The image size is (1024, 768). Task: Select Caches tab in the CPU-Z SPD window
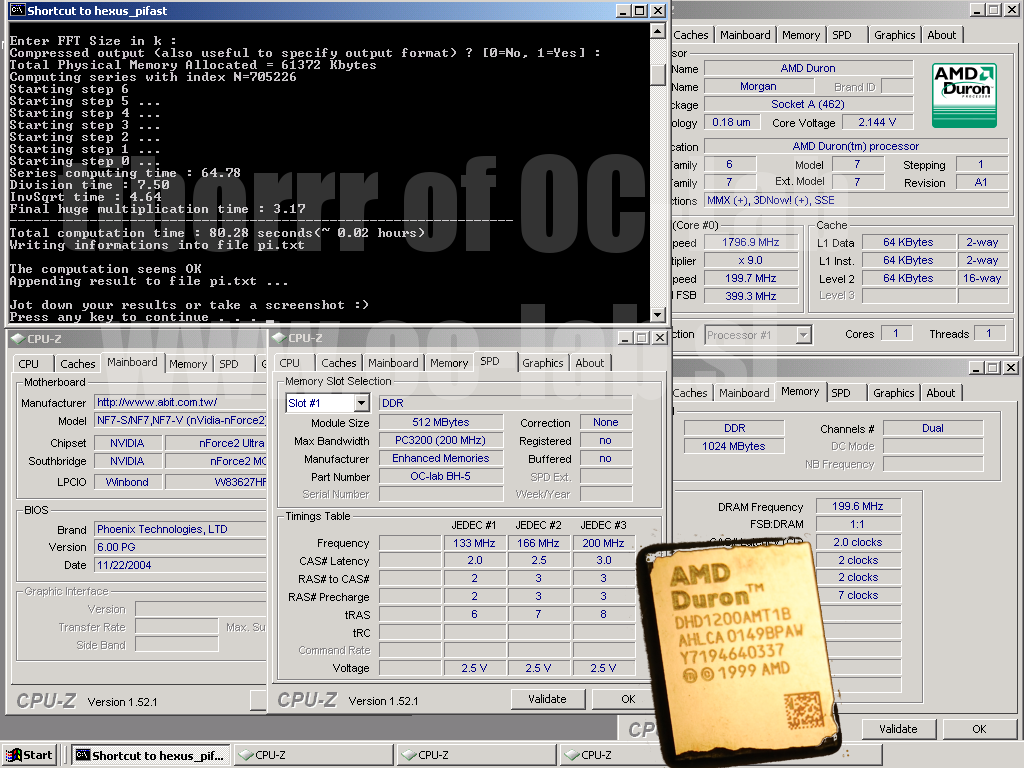(x=339, y=363)
